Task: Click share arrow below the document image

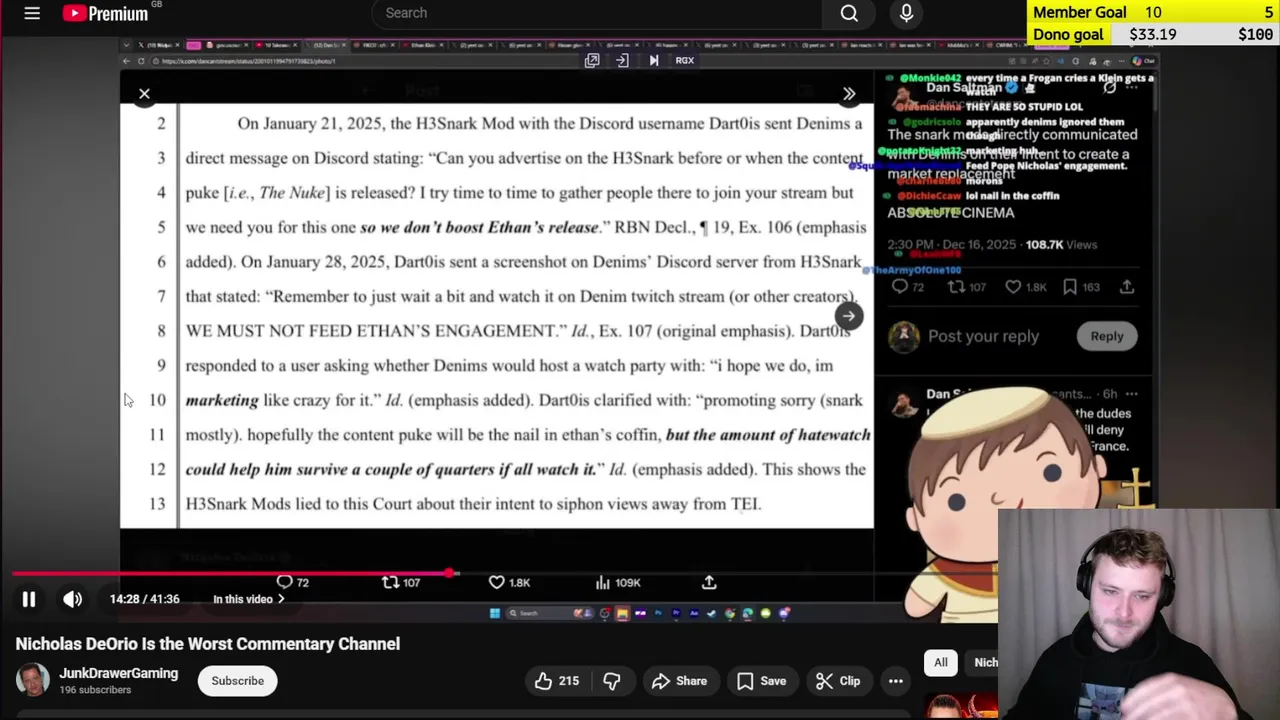Action: click(x=709, y=582)
